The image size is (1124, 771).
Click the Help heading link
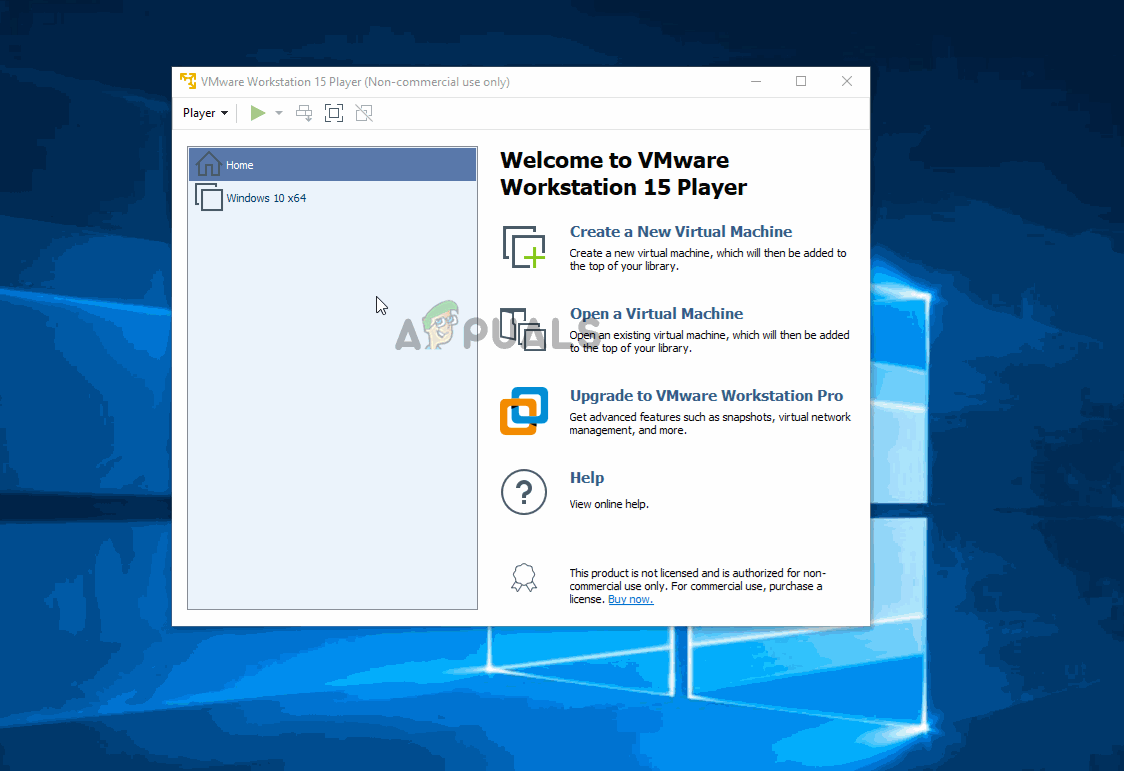click(586, 477)
